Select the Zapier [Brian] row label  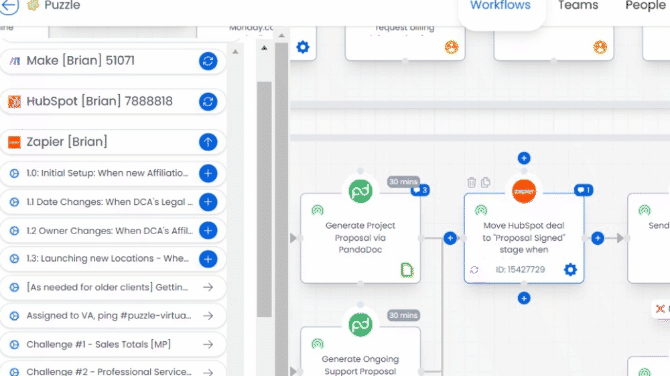(x=67, y=141)
